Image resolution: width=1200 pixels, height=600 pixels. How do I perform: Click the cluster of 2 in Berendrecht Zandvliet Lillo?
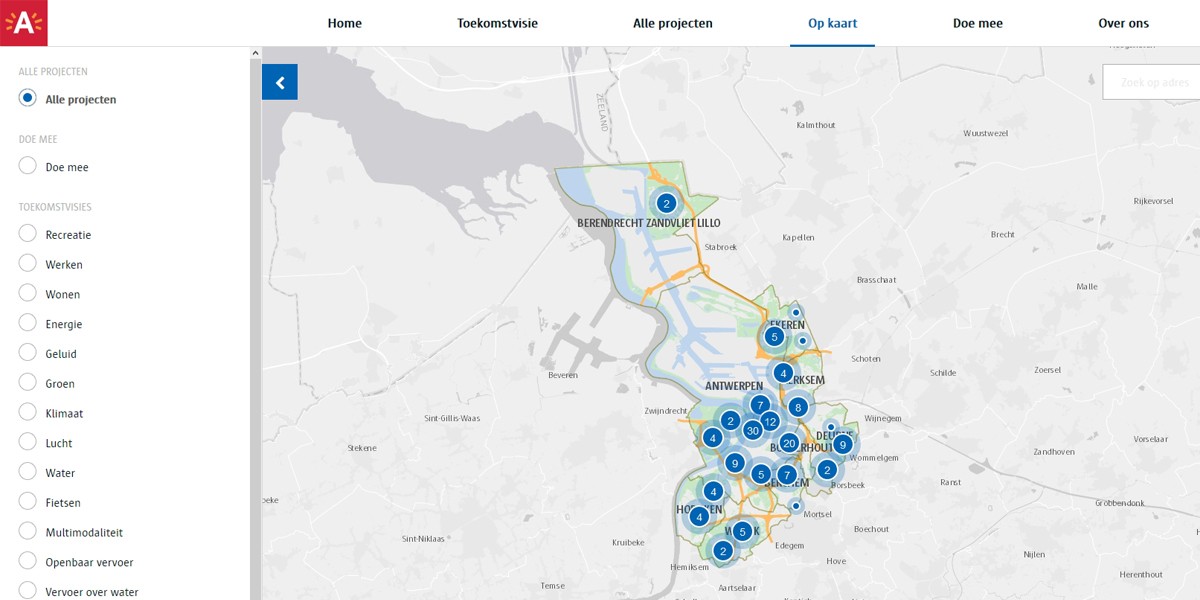[667, 203]
